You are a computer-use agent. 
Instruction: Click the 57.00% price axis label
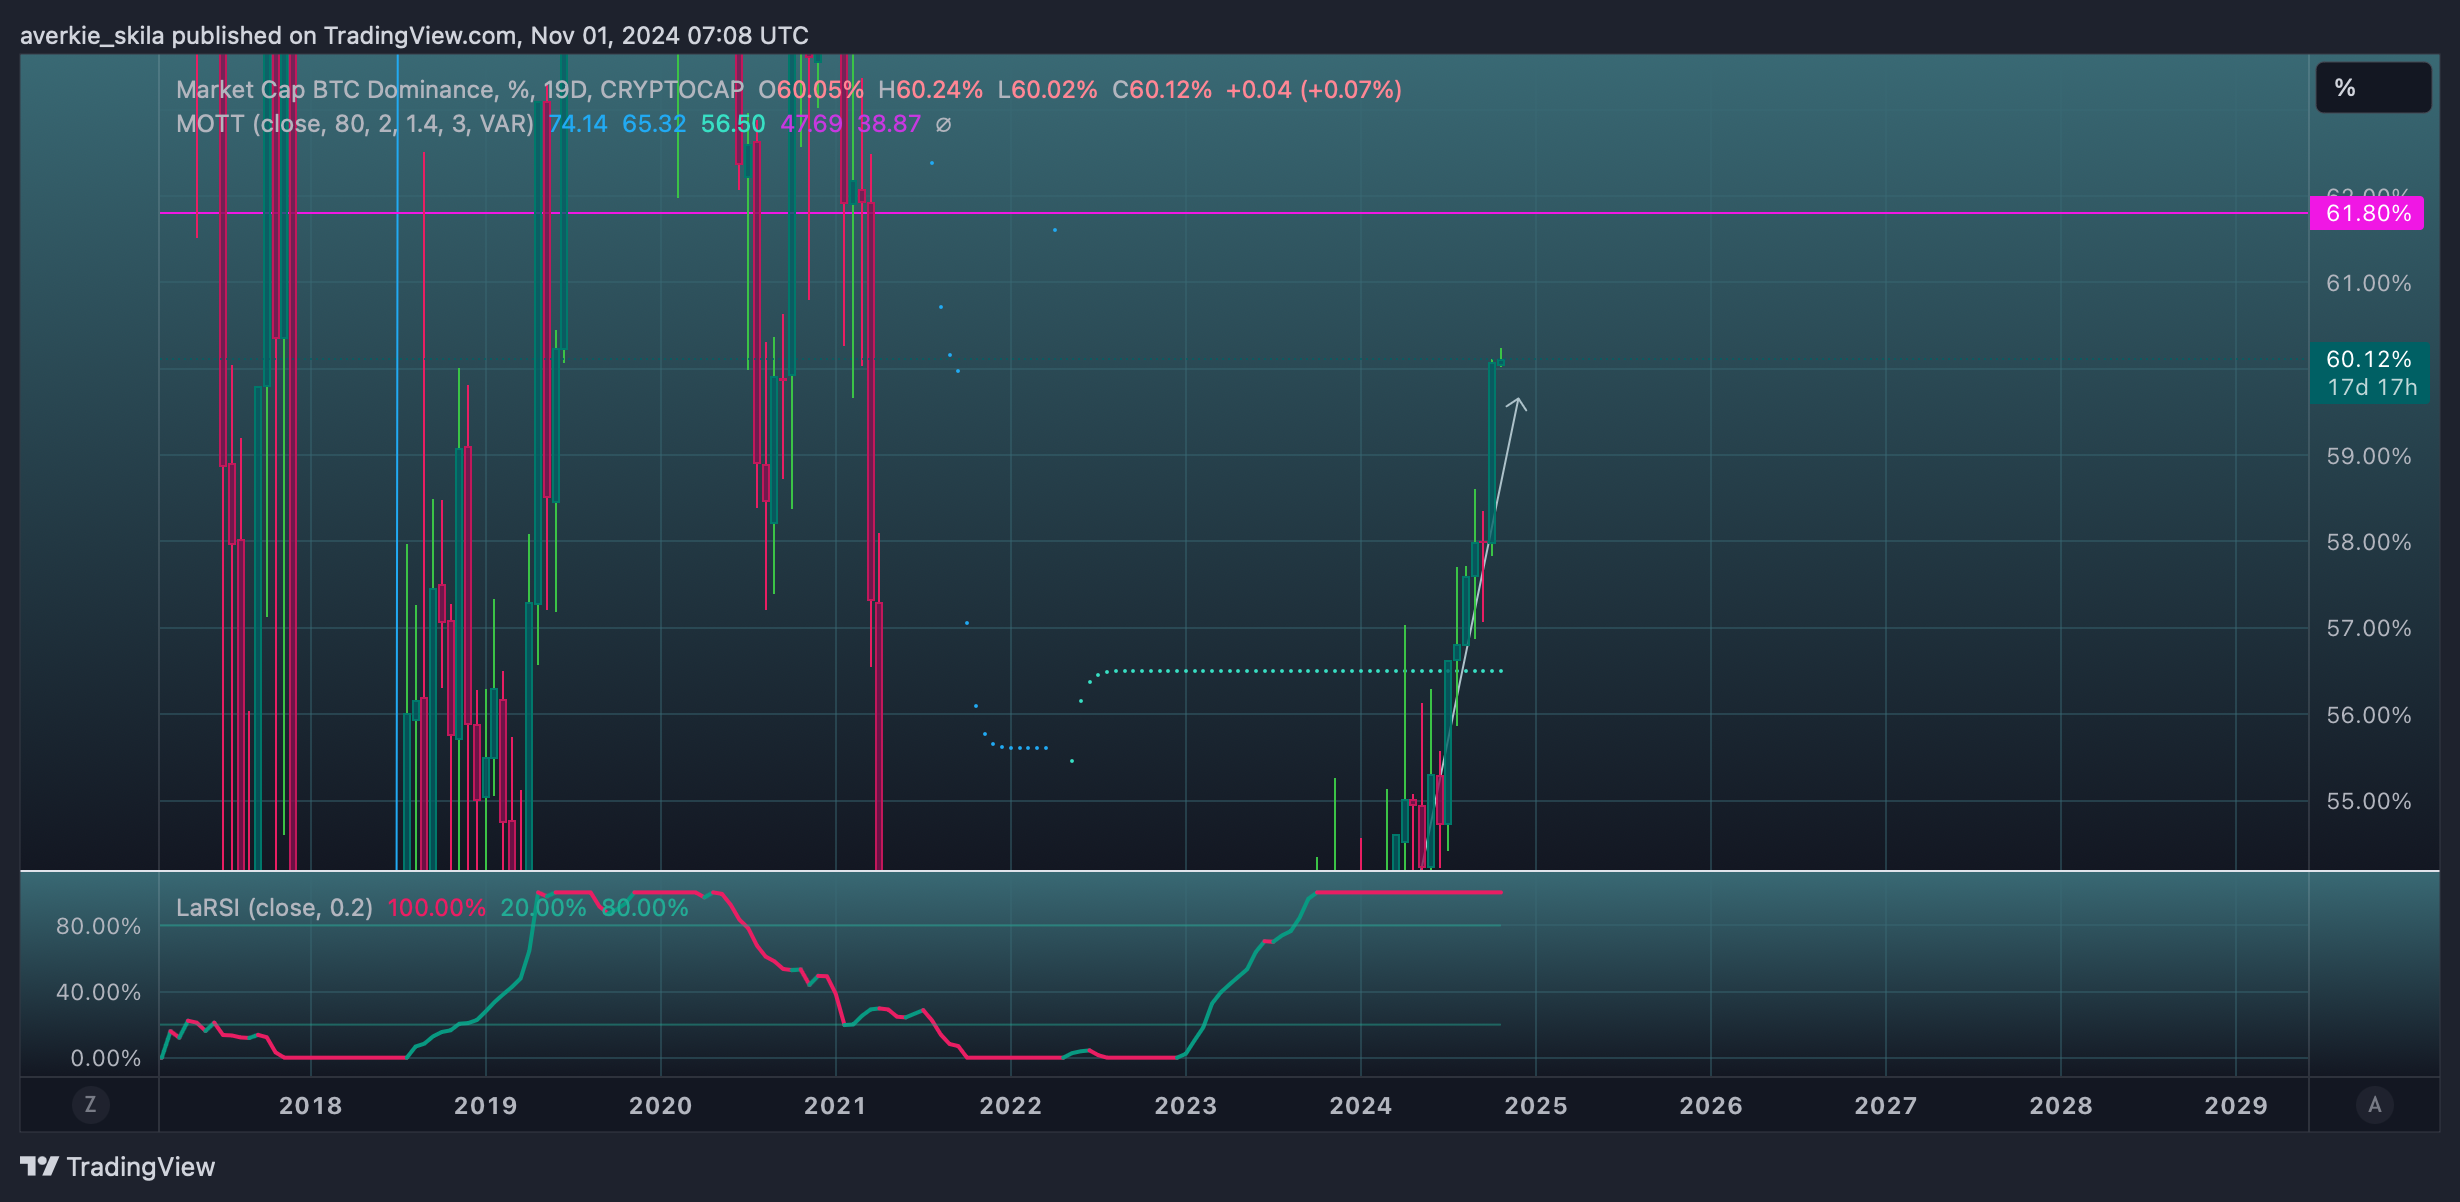pos(2369,628)
